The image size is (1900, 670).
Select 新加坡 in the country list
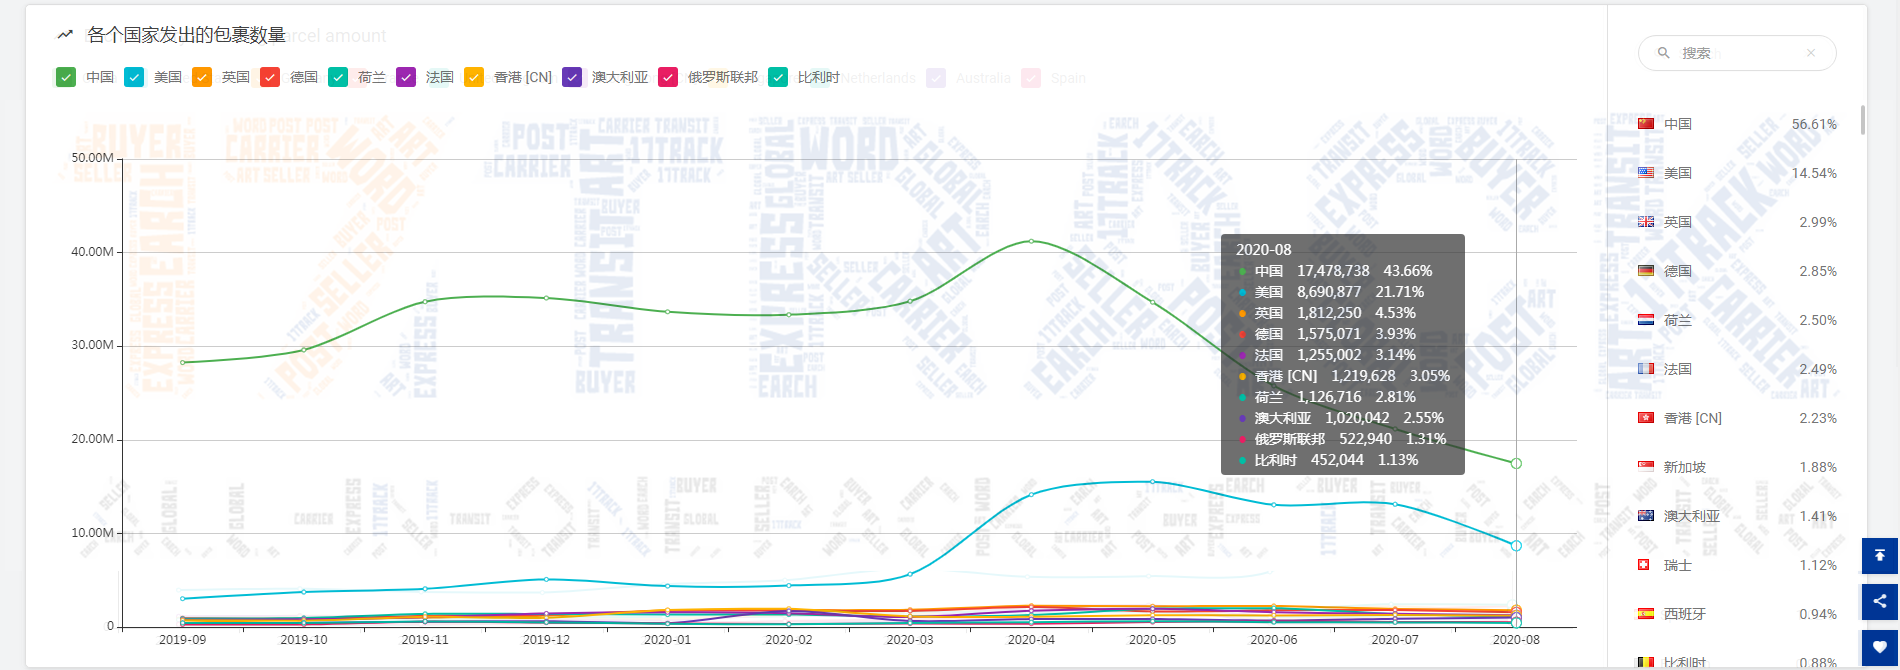tap(1685, 467)
